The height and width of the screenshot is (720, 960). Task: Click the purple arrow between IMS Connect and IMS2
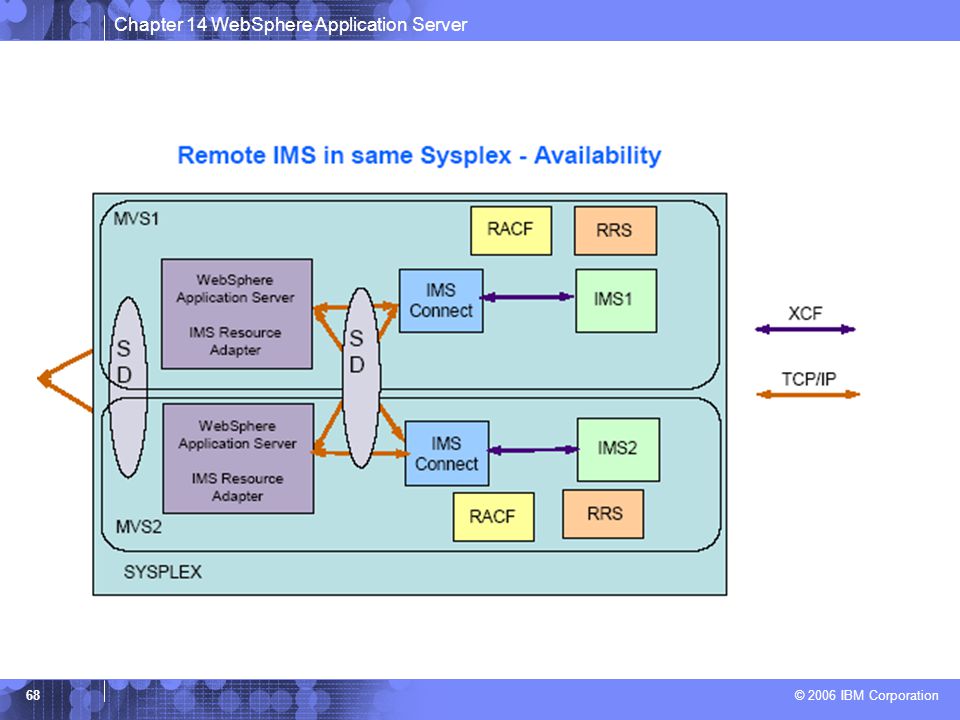(x=533, y=450)
